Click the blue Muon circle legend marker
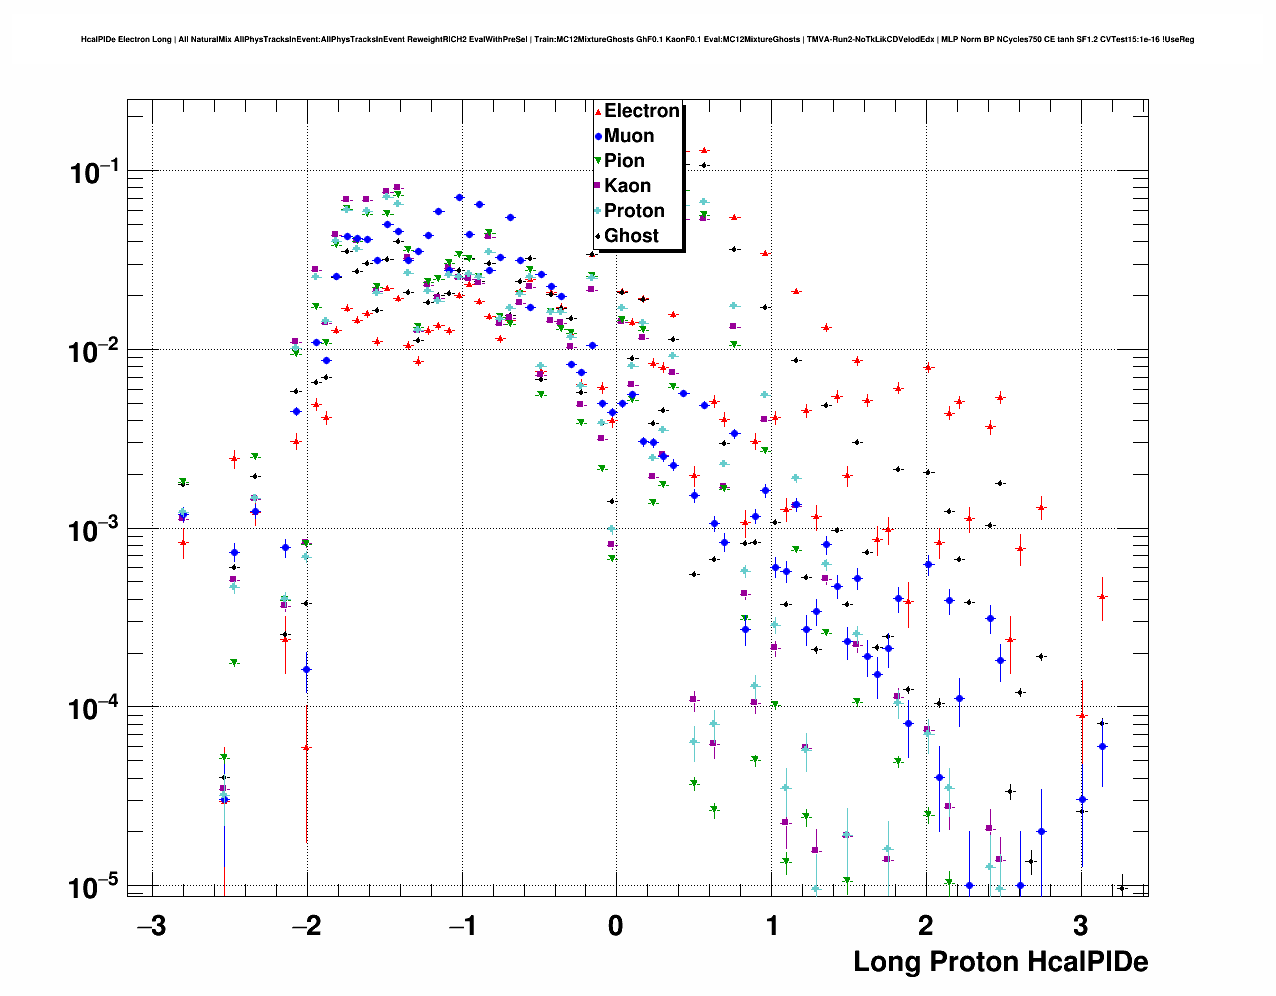 tap(598, 136)
